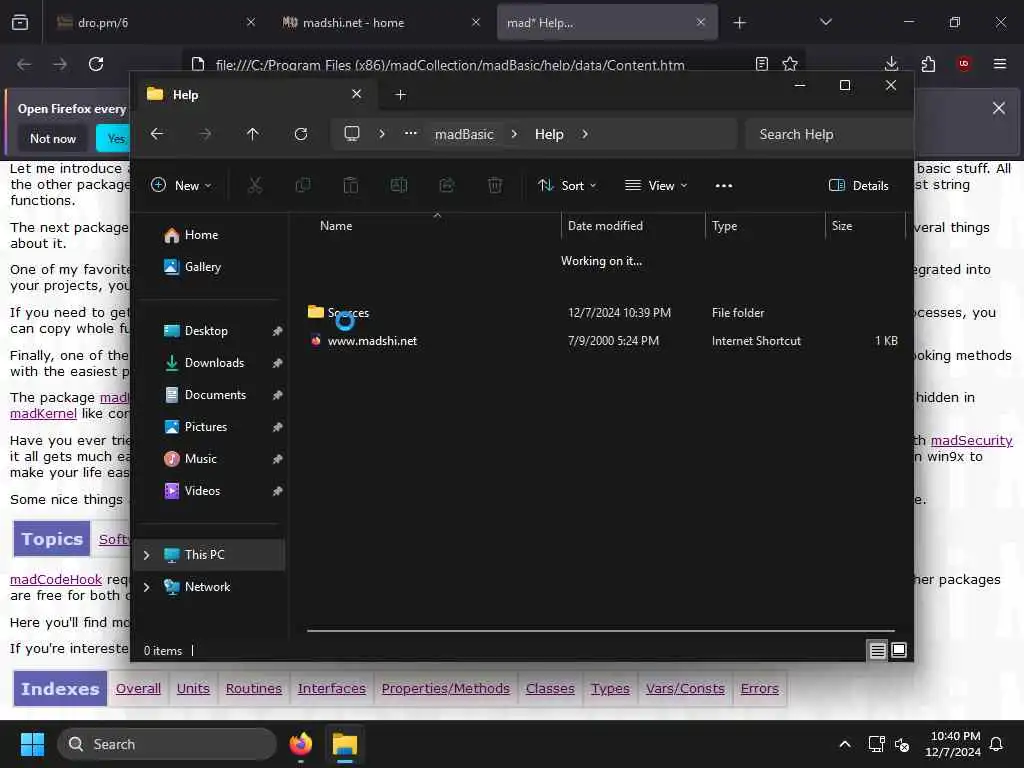Toggle the Details pane

(858, 185)
